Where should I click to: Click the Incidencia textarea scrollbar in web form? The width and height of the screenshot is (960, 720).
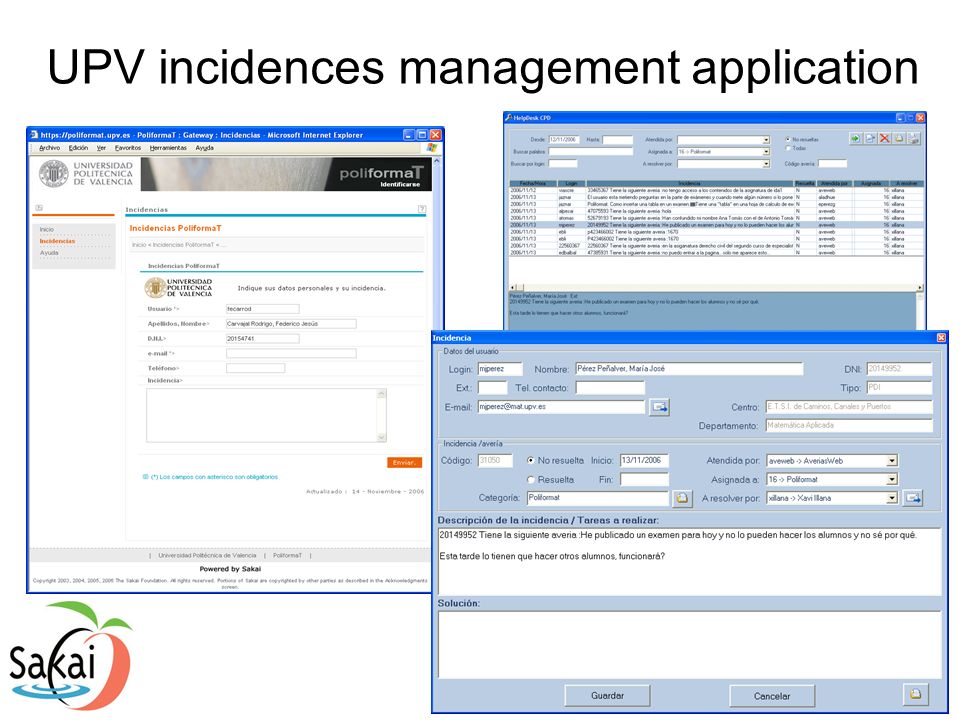tap(381, 415)
